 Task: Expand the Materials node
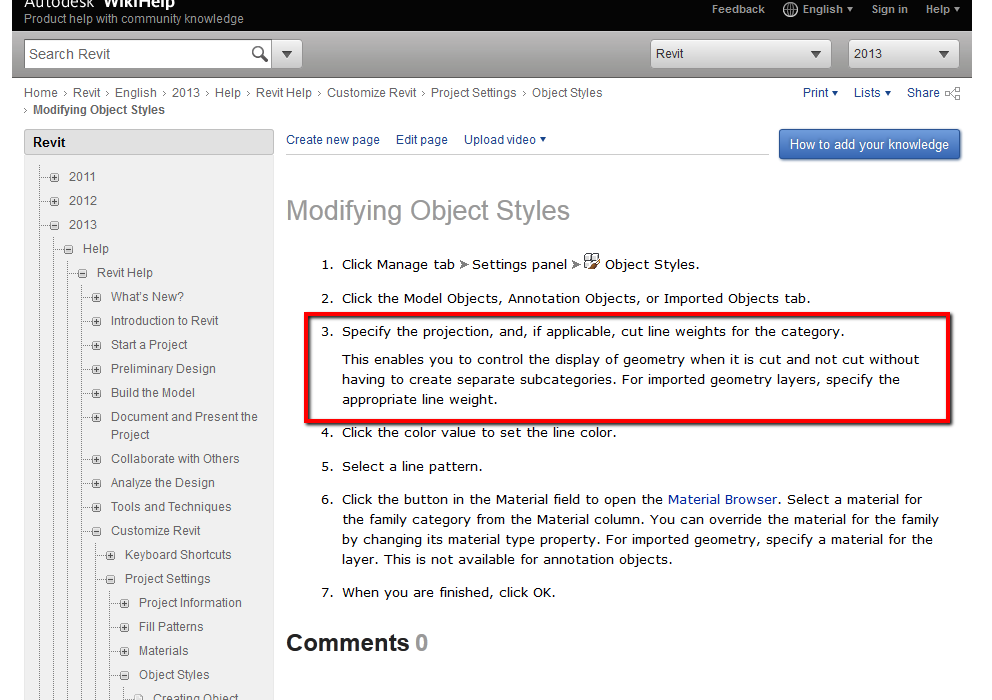point(124,652)
